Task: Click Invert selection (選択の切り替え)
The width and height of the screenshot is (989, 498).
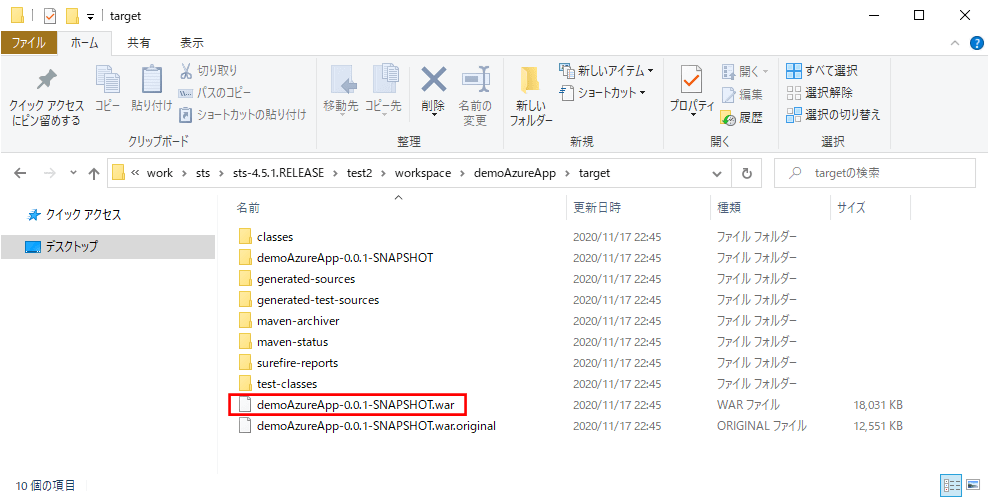Action: 833,115
